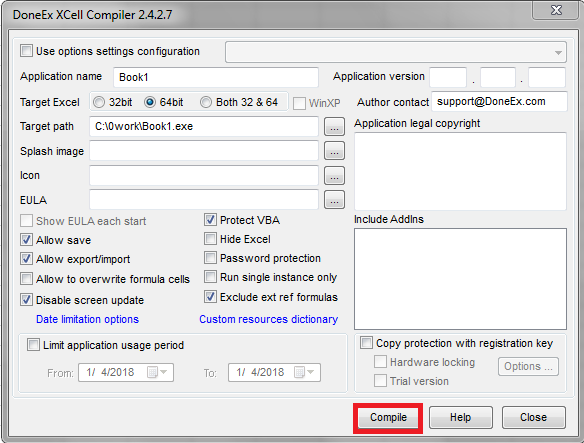Viewport: 584px width, 443px height.
Task: Toggle Trial version checkbox
Action: pos(380,381)
